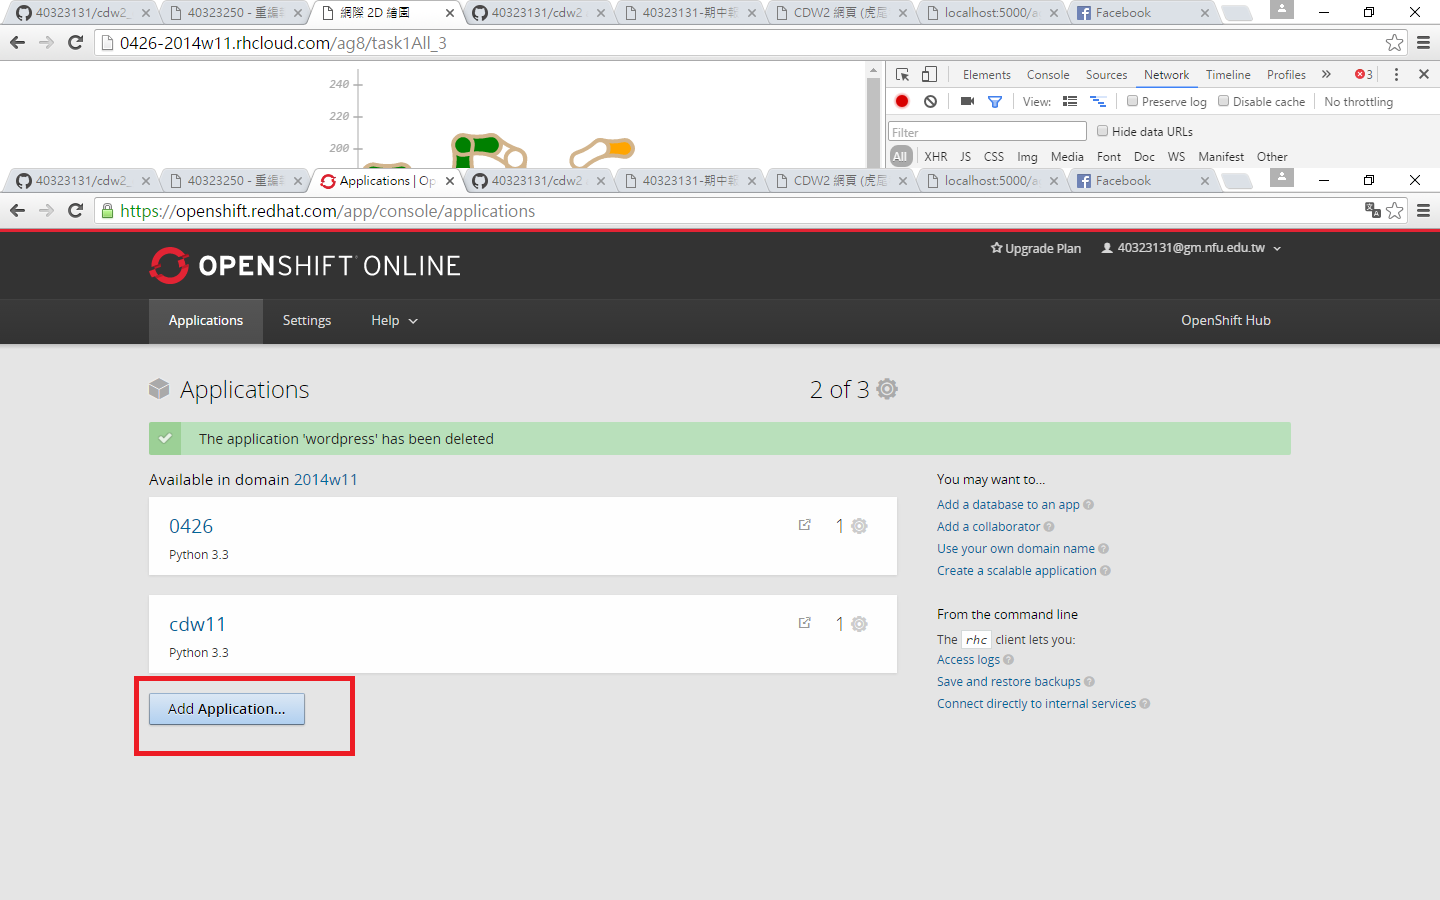This screenshot has height=900, width=1440.
Task: Open the No throttling dropdown
Action: click(1358, 101)
